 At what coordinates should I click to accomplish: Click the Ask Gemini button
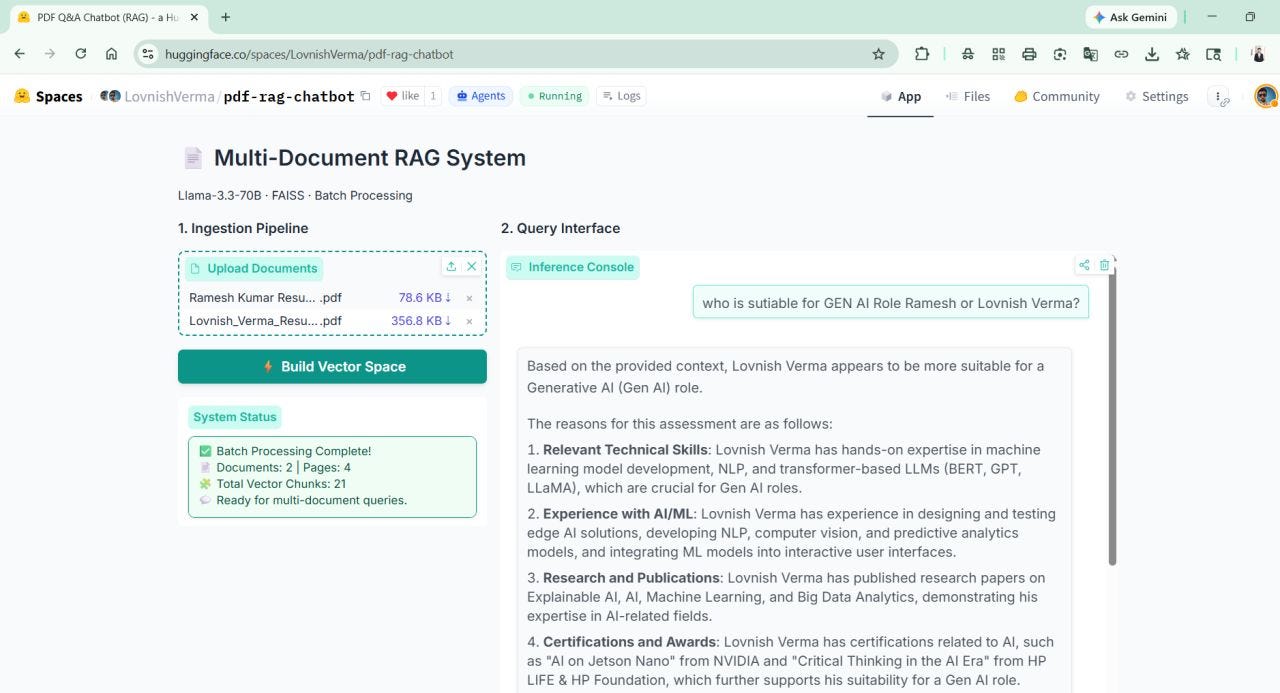pos(1130,17)
